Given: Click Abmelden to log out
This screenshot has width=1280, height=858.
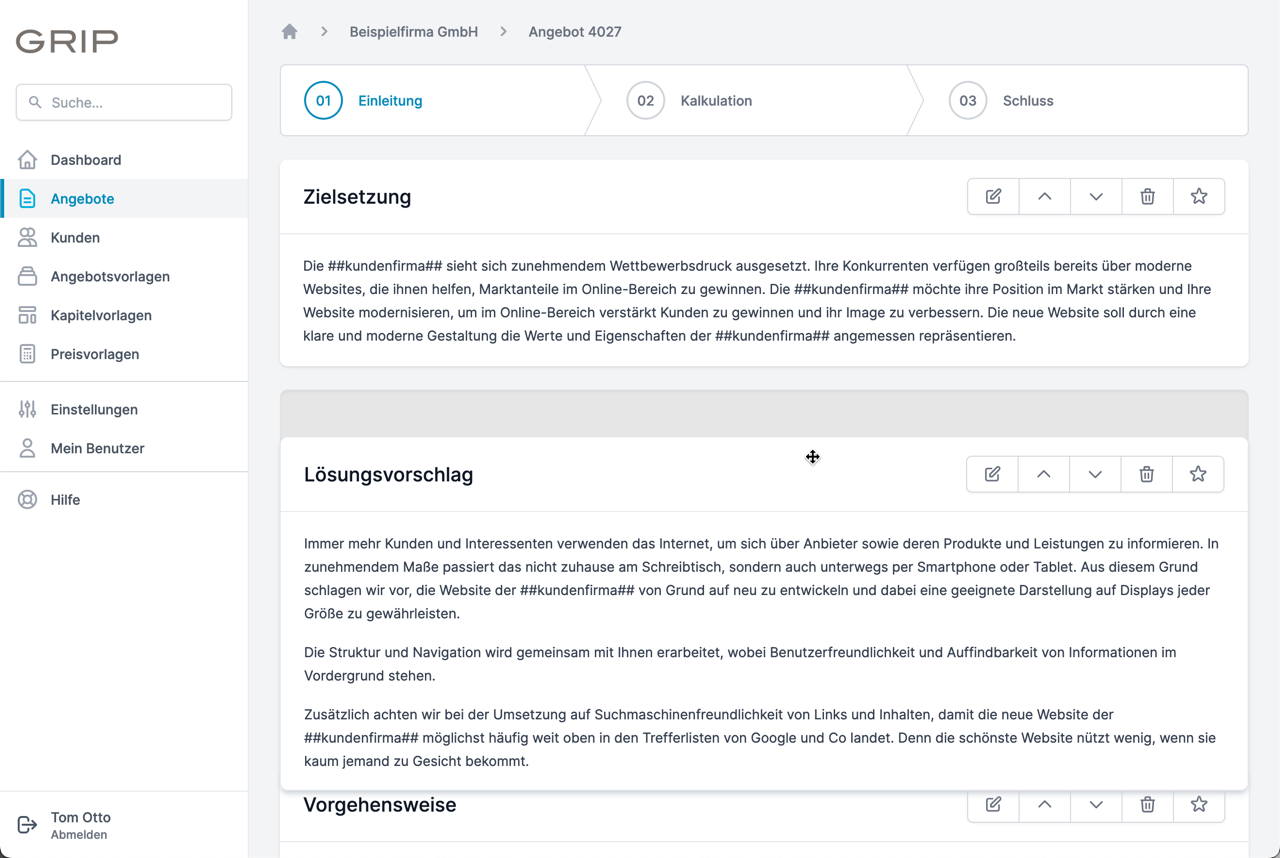Looking at the screenshot, I should (80, 833).
